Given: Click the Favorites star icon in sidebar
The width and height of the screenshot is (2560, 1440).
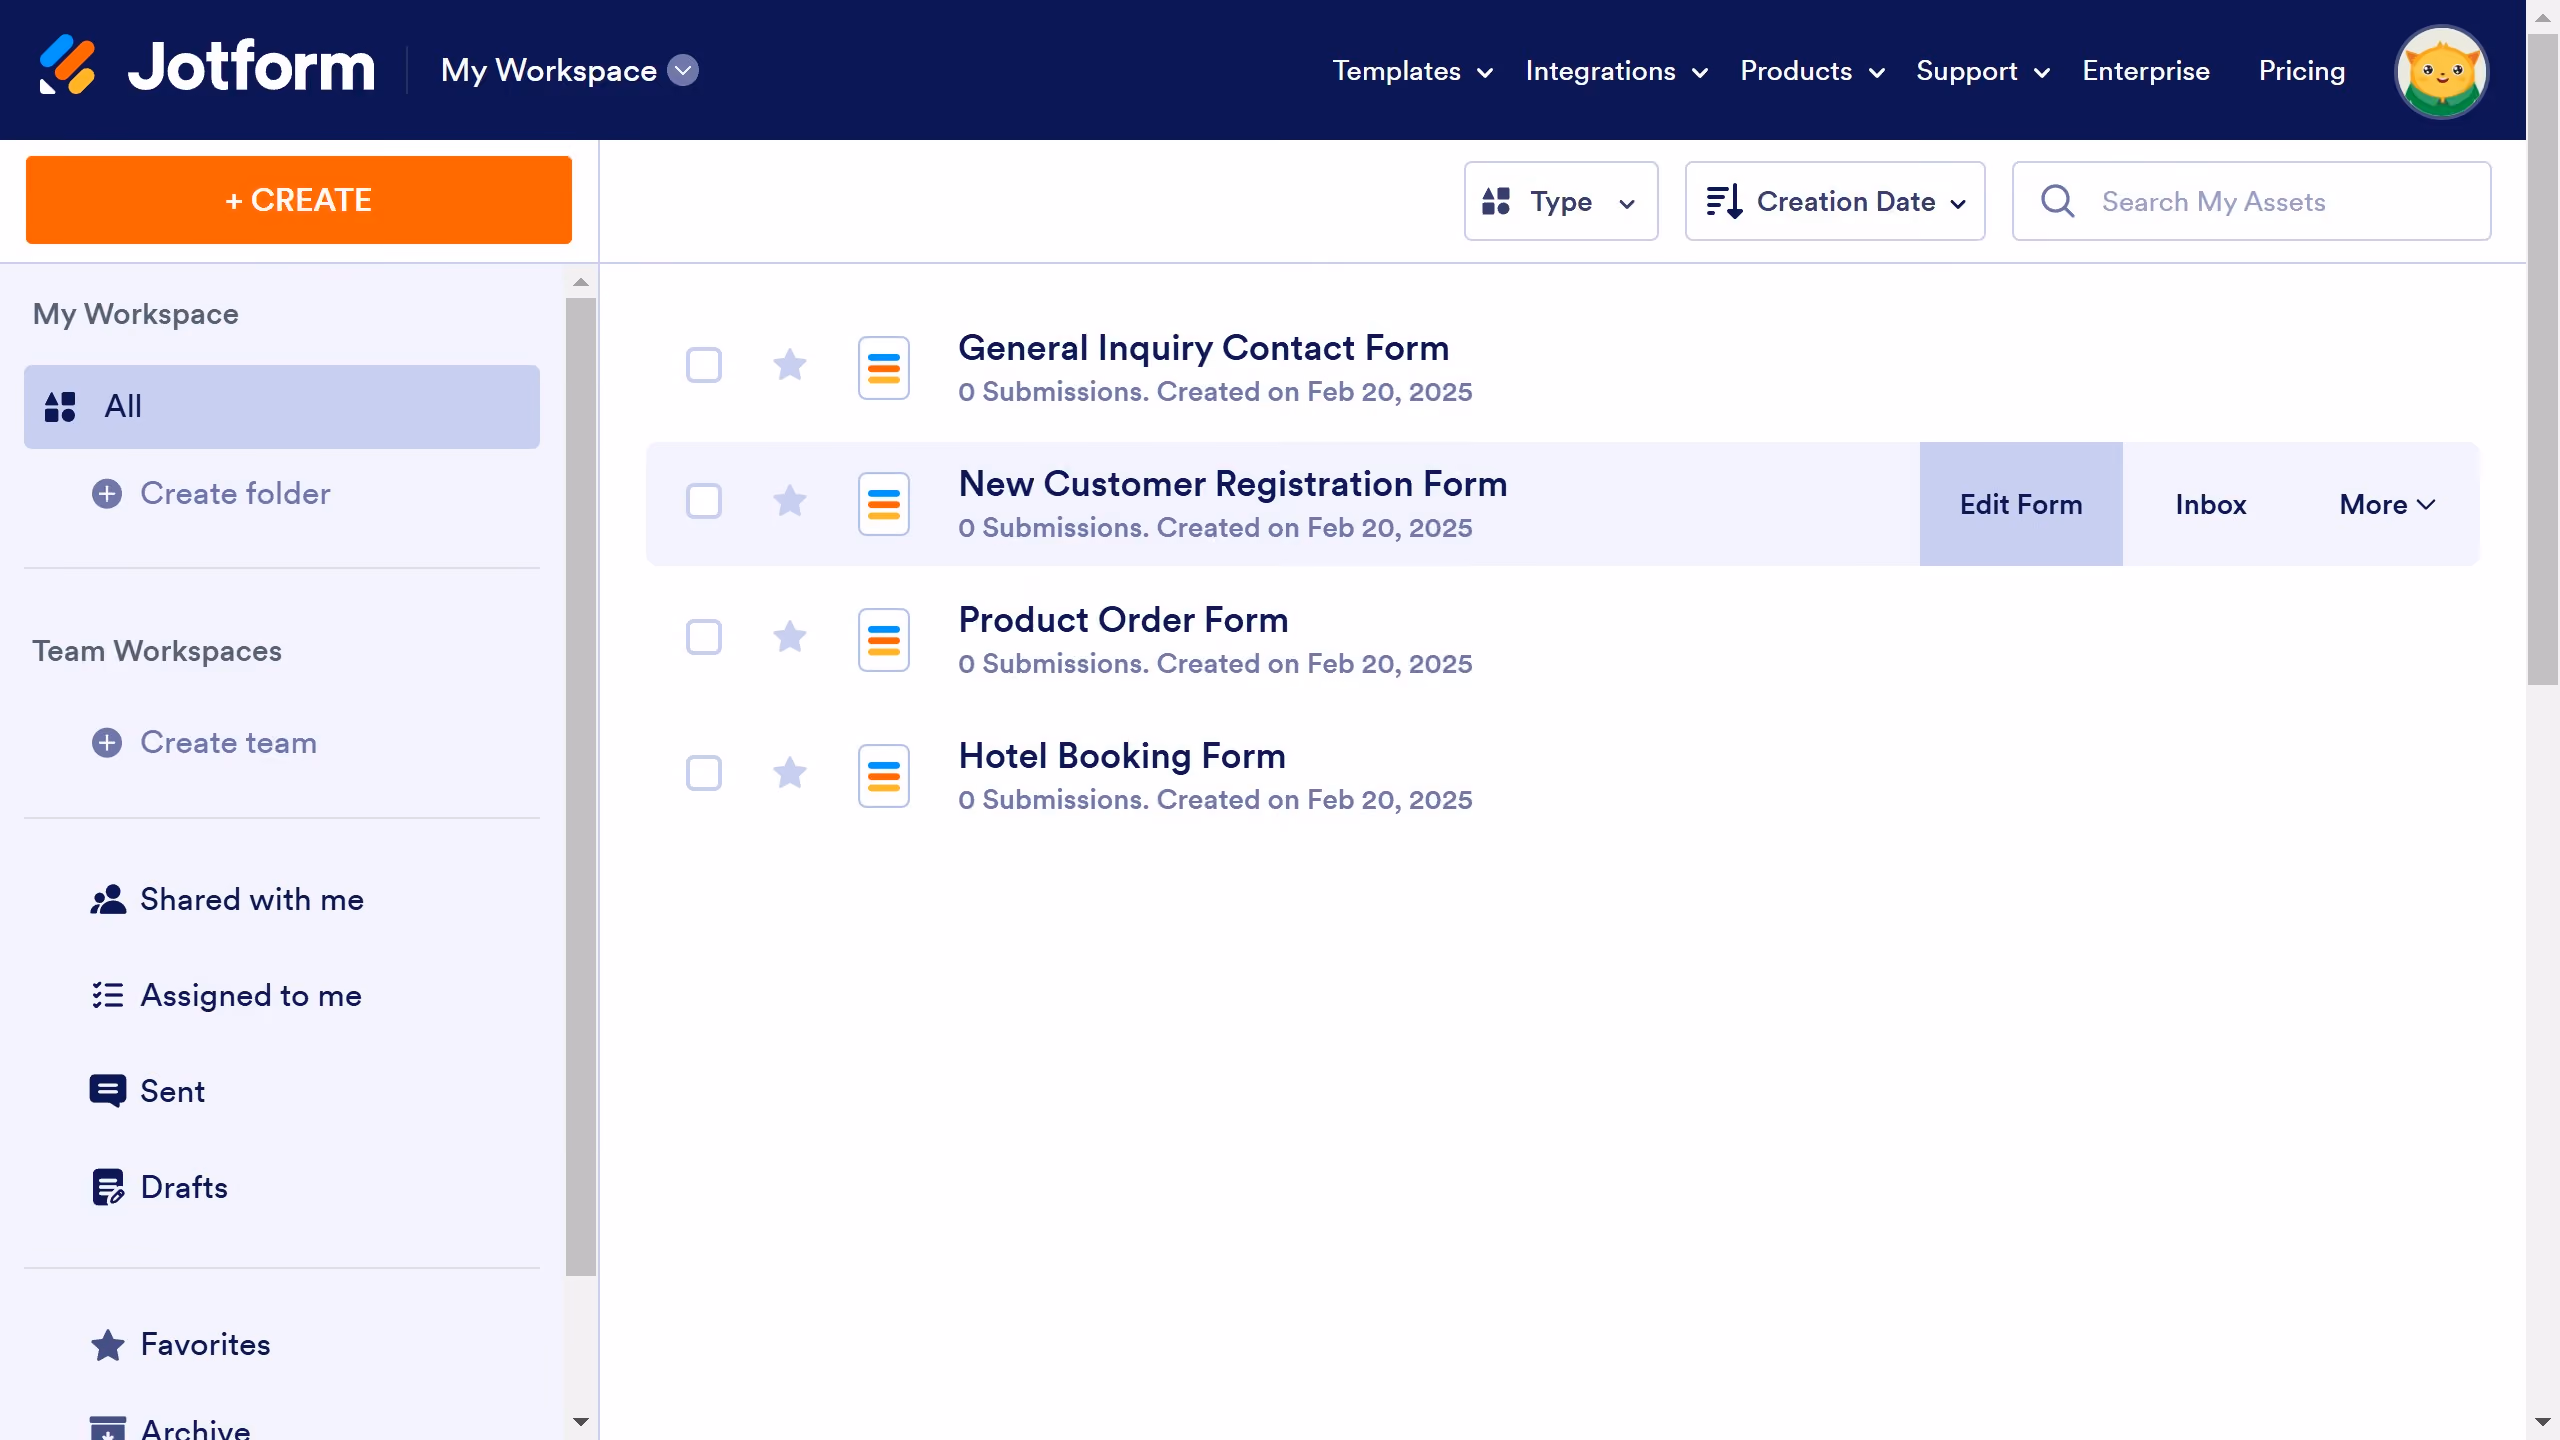Looking at the screenshot, I should click(x=108, y=1345).
